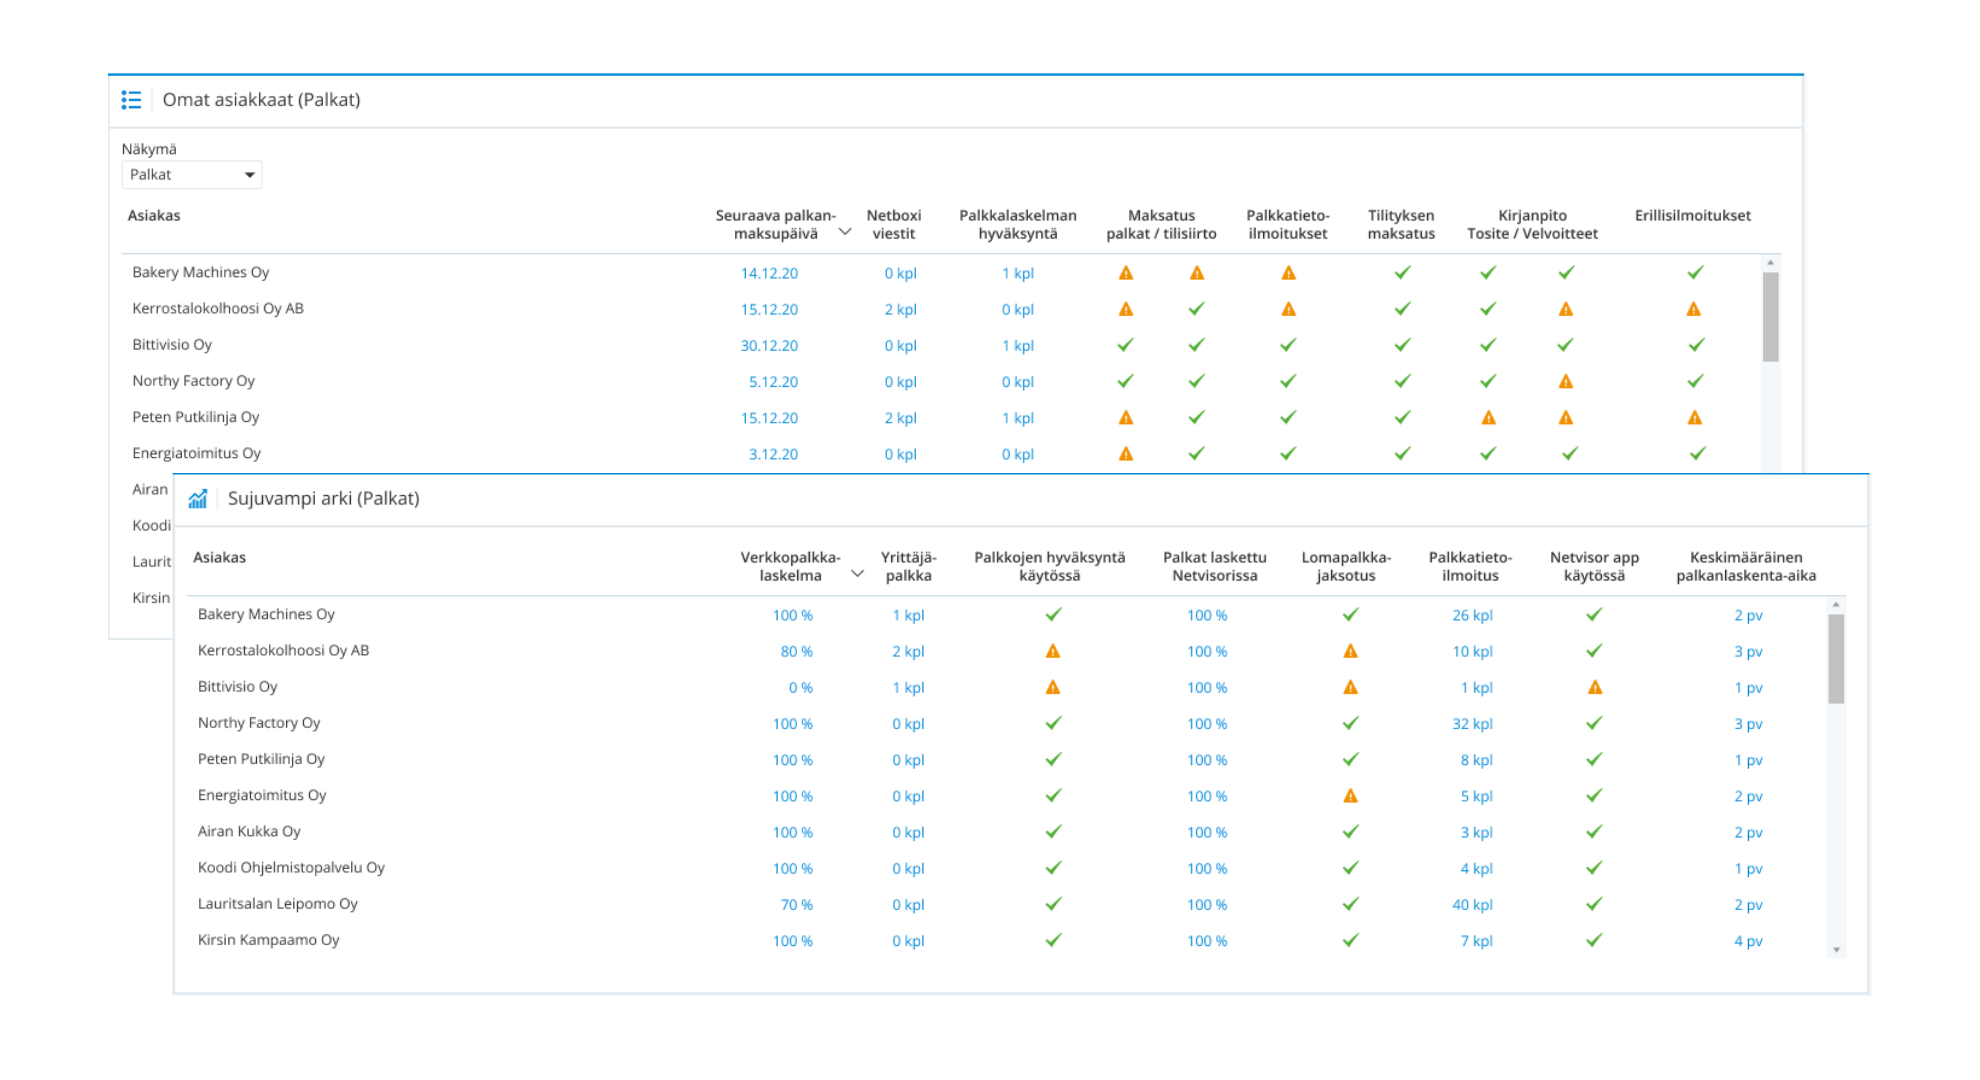Click Palkkojen hyväksyntä warning for Kerrostalokolhoosi Oy AB

tap(1053, 651)
